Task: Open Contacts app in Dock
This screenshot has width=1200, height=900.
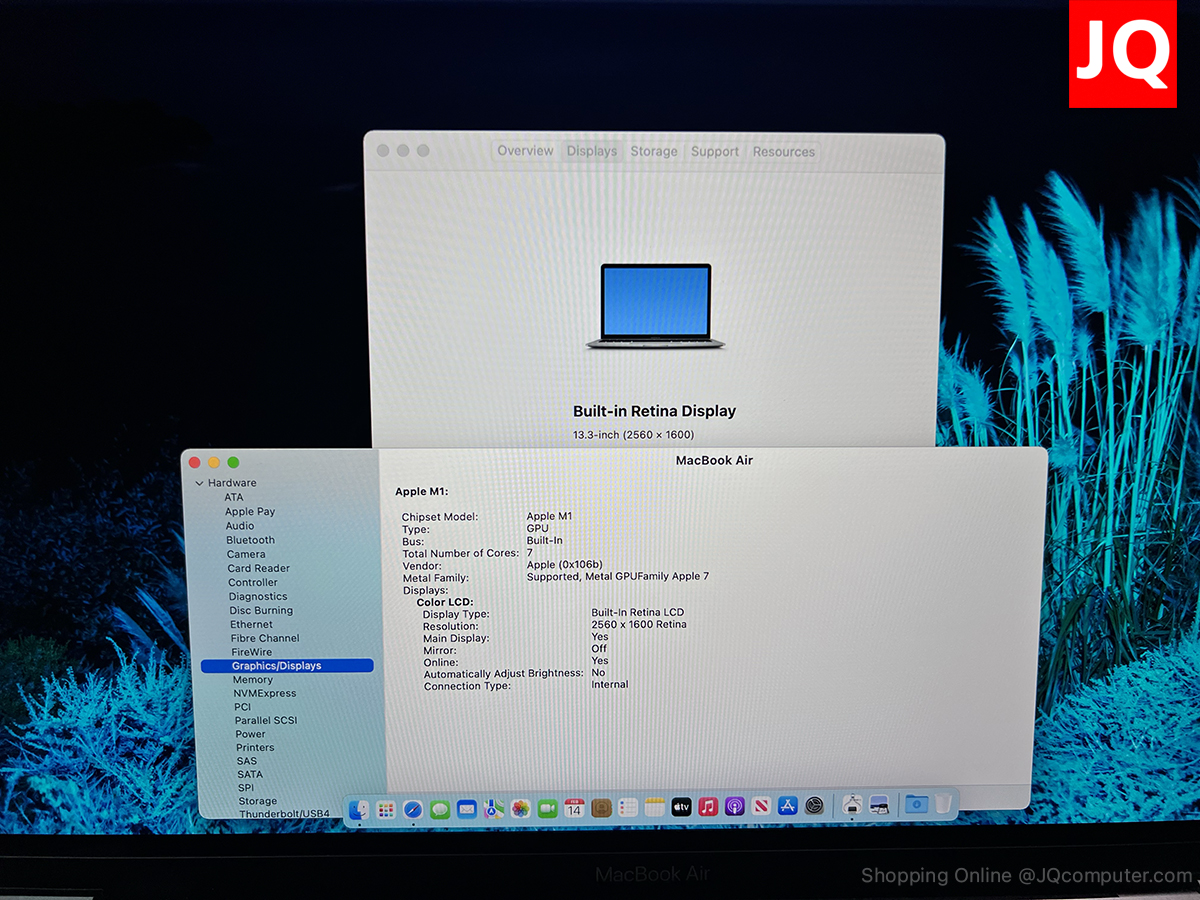Action: pos(601,807)
